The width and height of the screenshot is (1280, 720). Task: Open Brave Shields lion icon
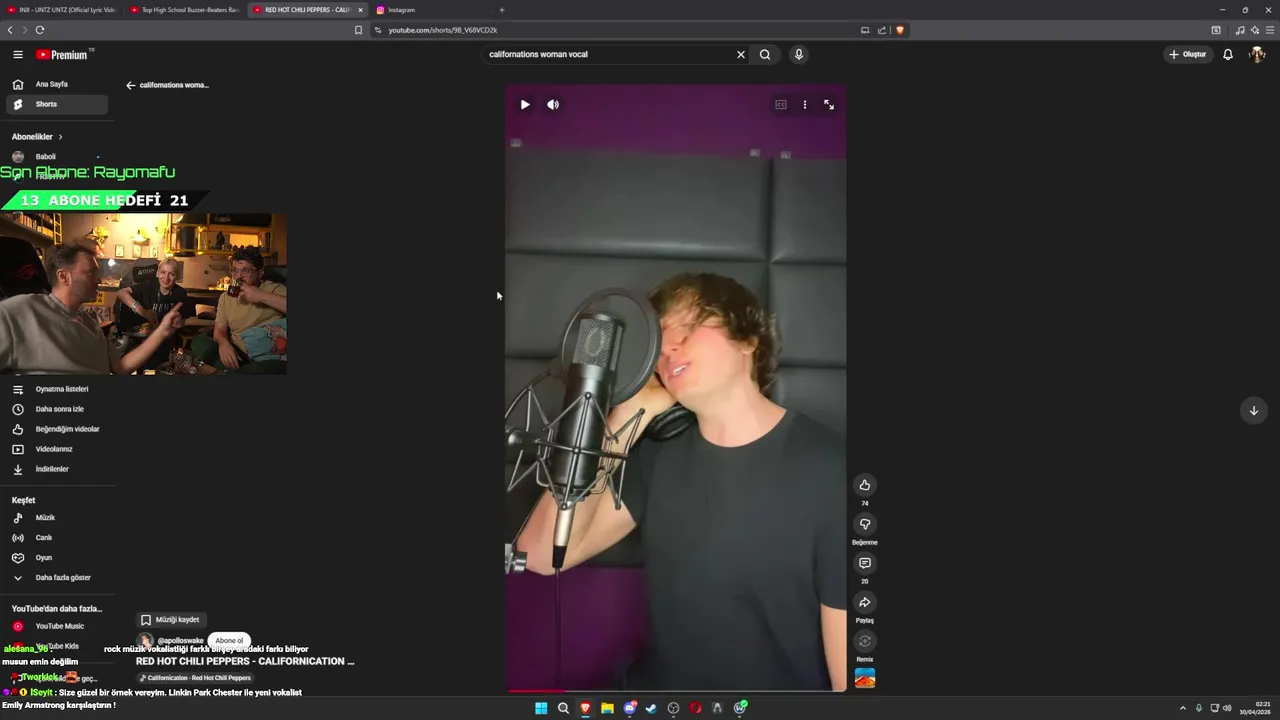tap(899, 30)
